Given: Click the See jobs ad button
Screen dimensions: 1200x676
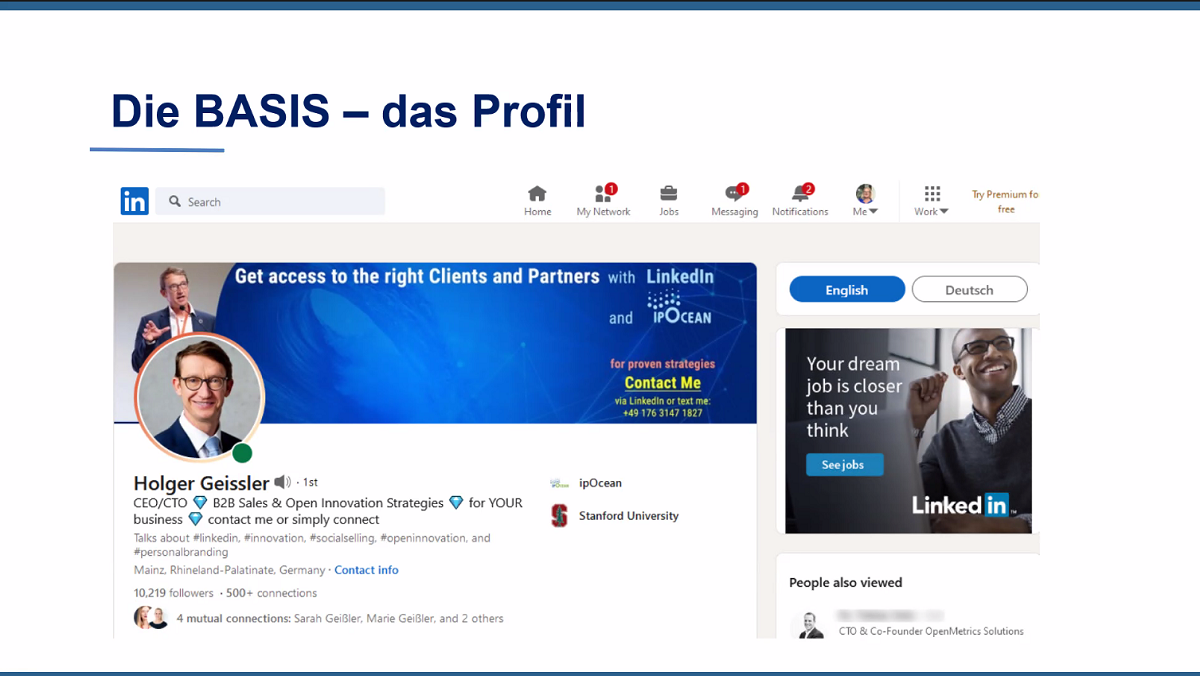Looking at the screenshot, I should [x=845, y=465].
